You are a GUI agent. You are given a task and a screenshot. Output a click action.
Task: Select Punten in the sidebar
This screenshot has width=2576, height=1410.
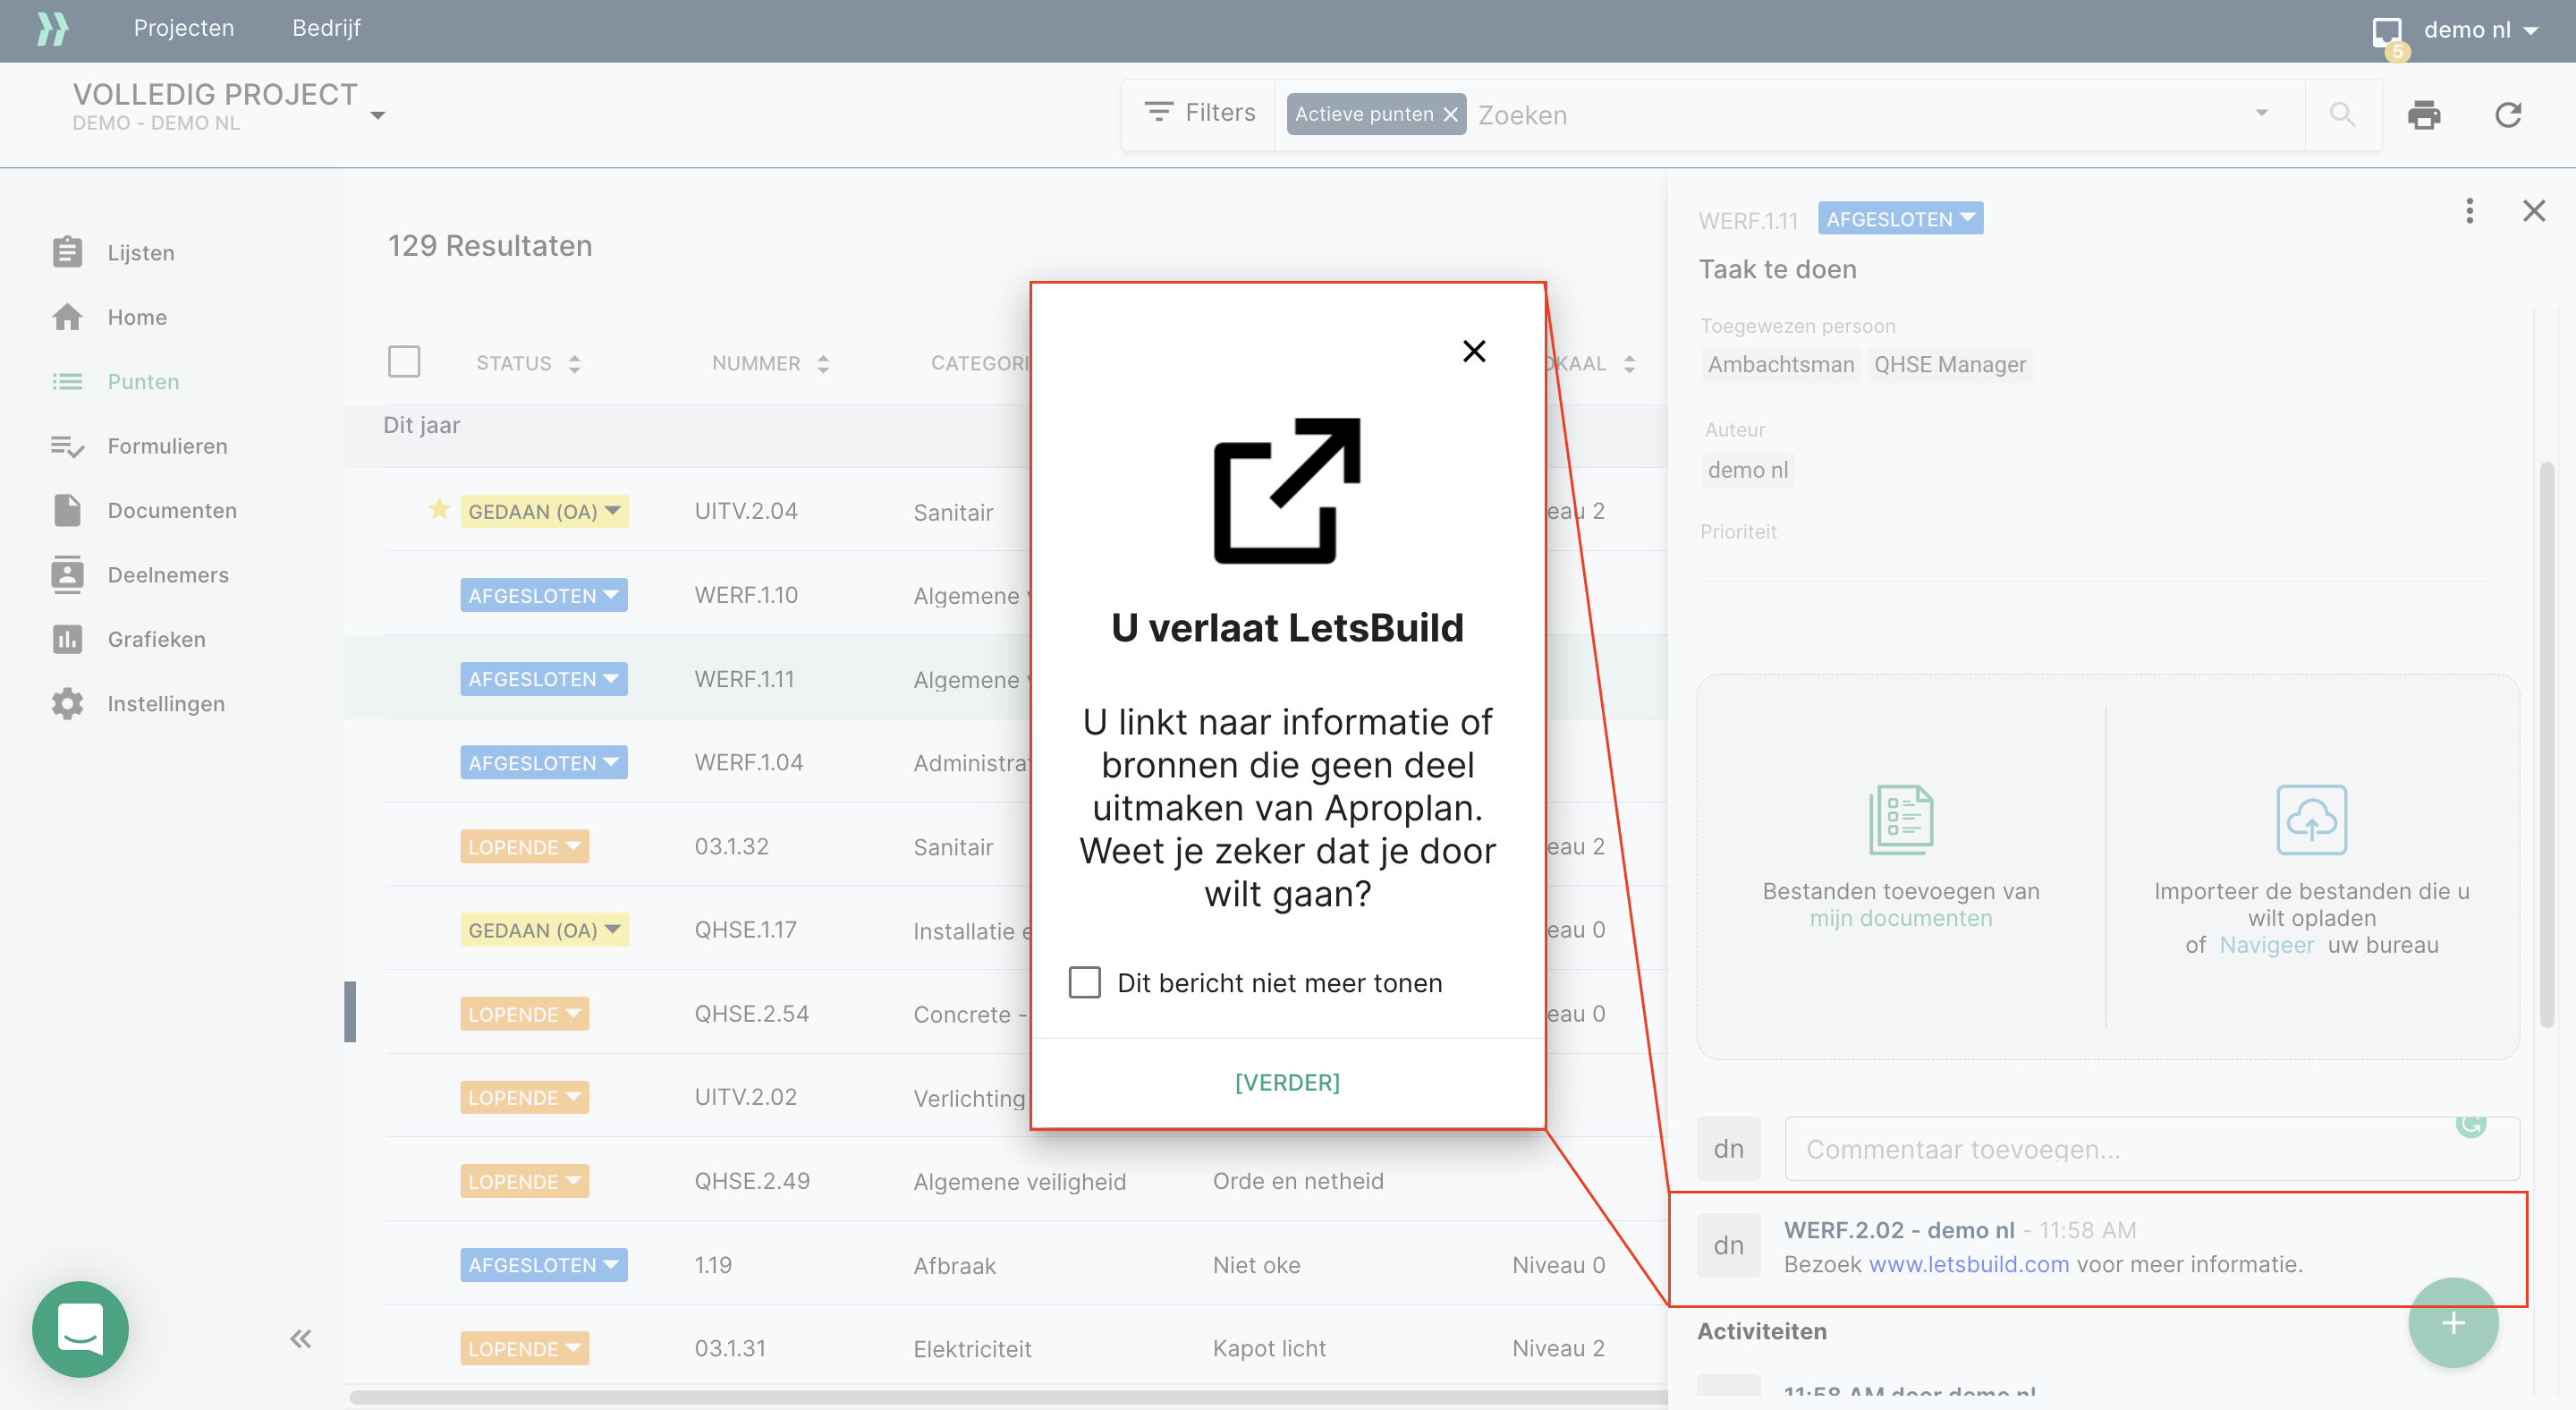[116, 381]
